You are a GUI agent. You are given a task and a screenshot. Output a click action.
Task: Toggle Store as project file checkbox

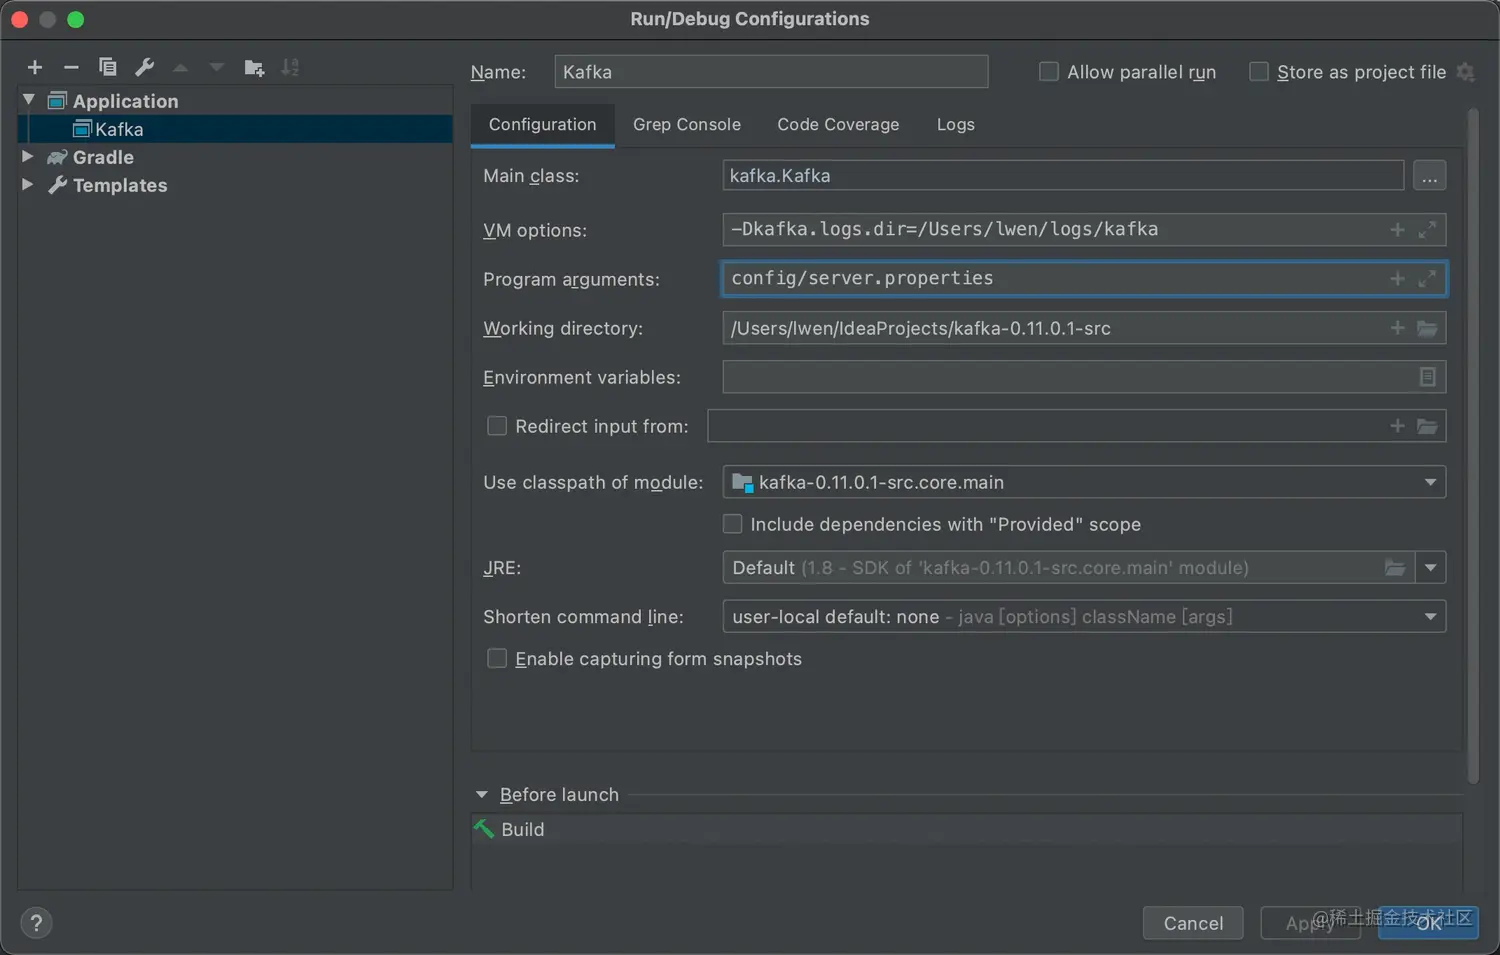coord(1259,72)
